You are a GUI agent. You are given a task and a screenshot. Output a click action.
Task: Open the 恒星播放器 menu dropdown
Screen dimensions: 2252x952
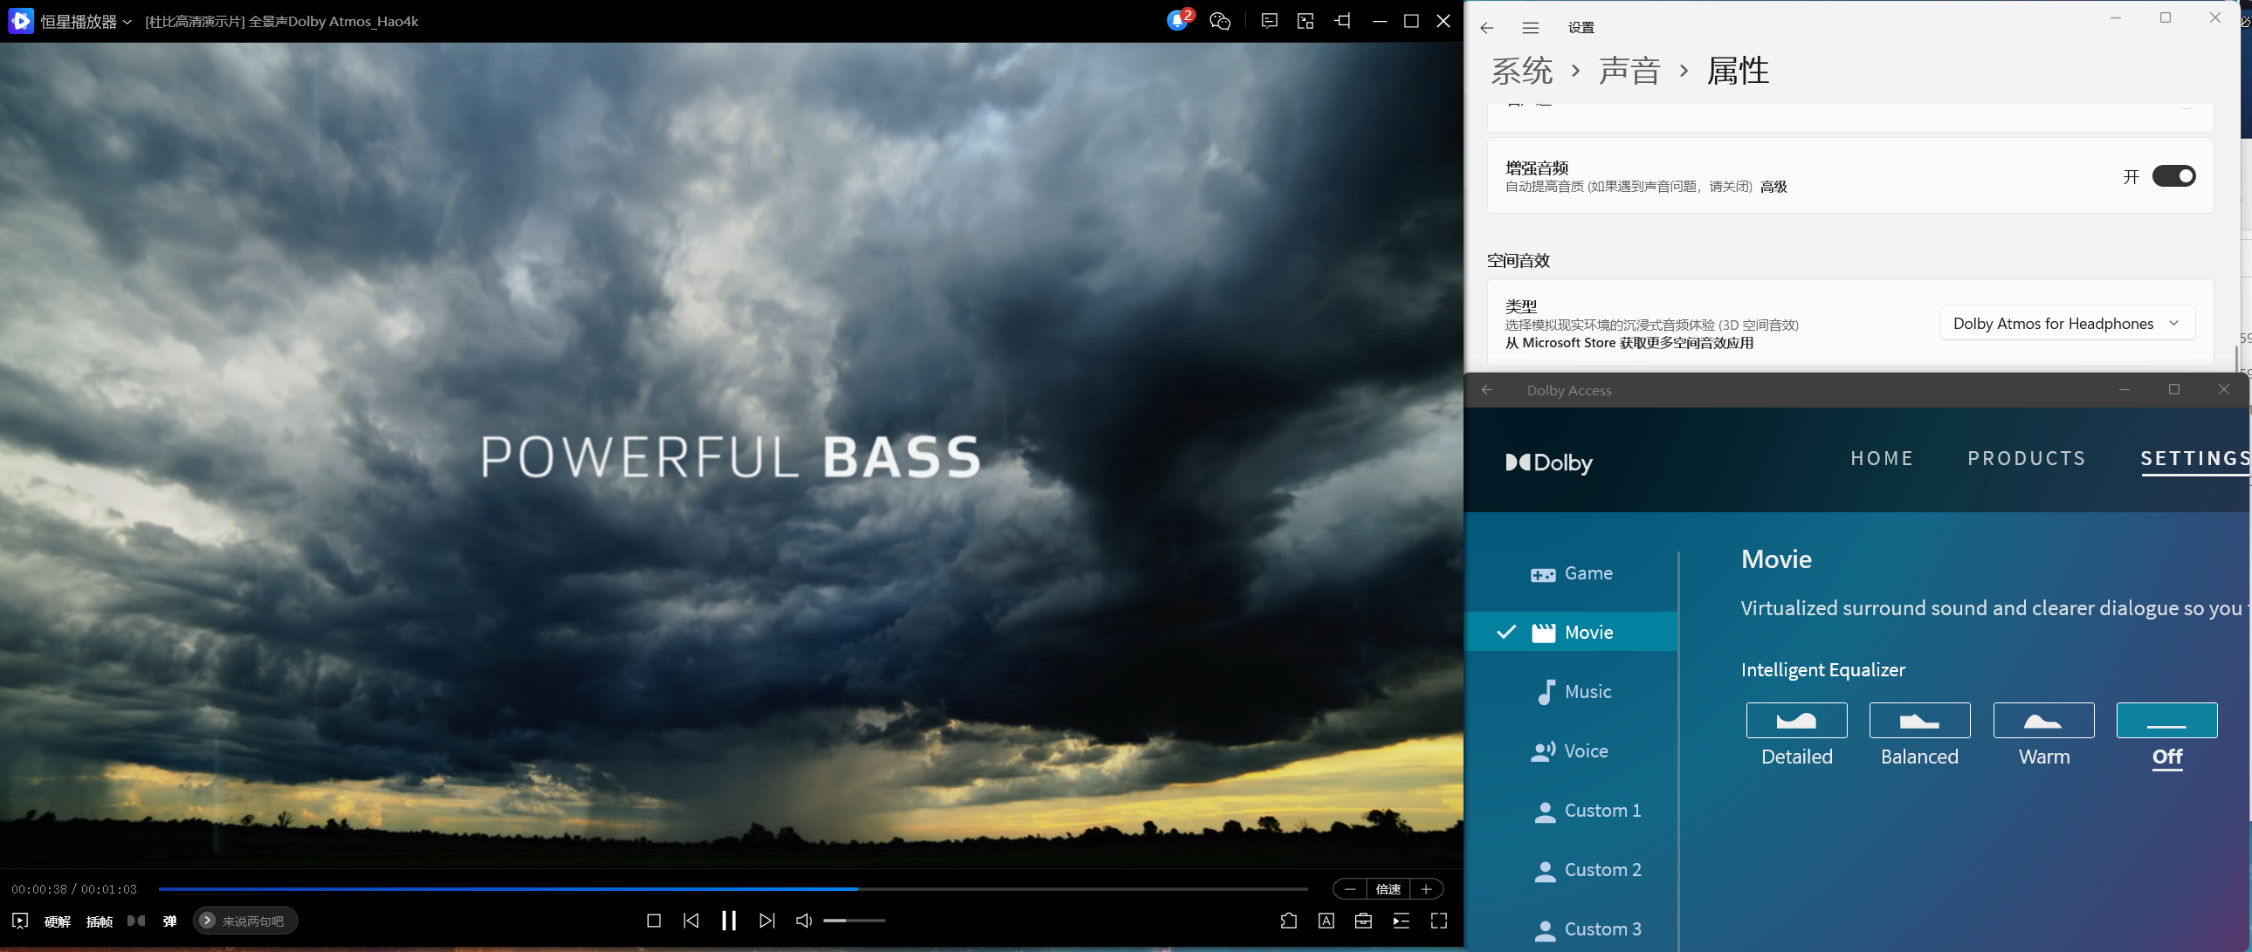pos(86,21)
